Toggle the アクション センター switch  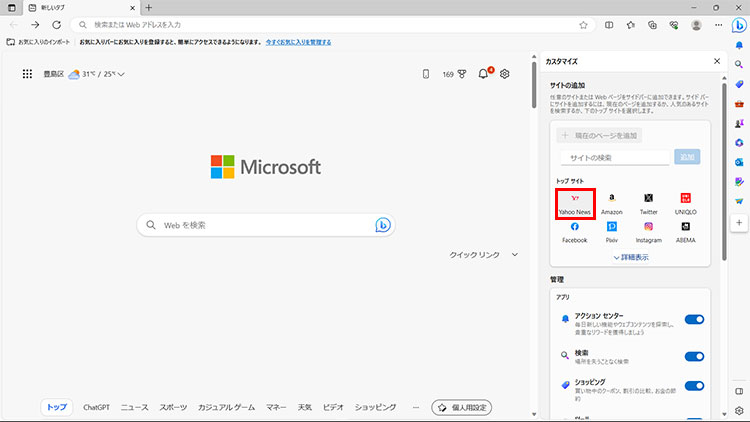click(694, 319)
